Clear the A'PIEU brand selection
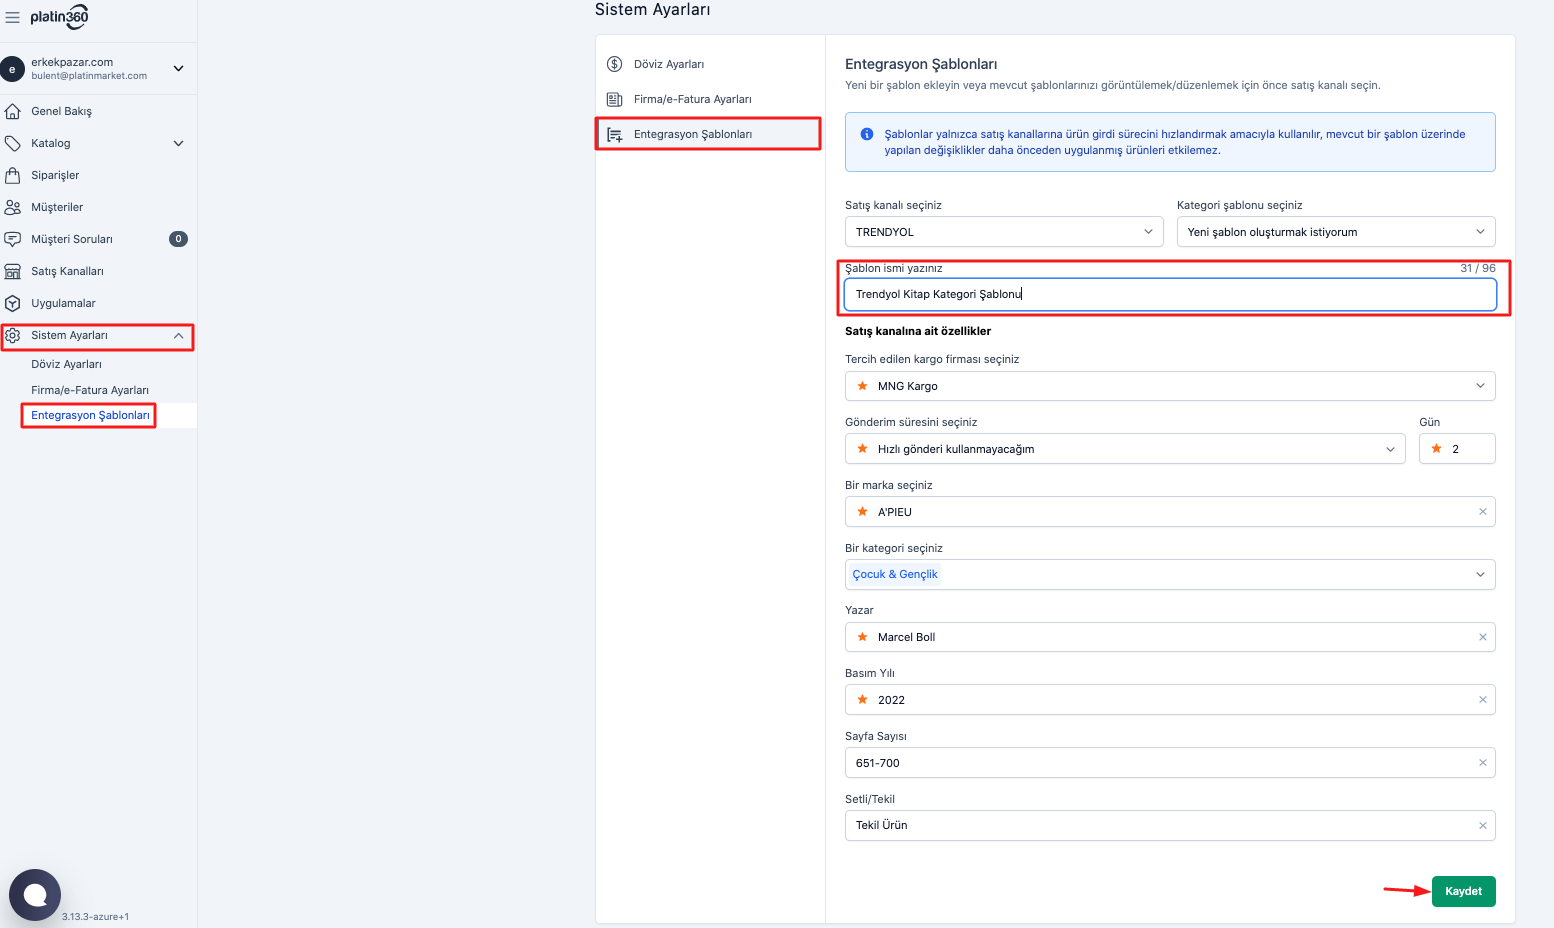Image resolution: width=1554 pixels, height=928 pixels. pos(1482,512)
